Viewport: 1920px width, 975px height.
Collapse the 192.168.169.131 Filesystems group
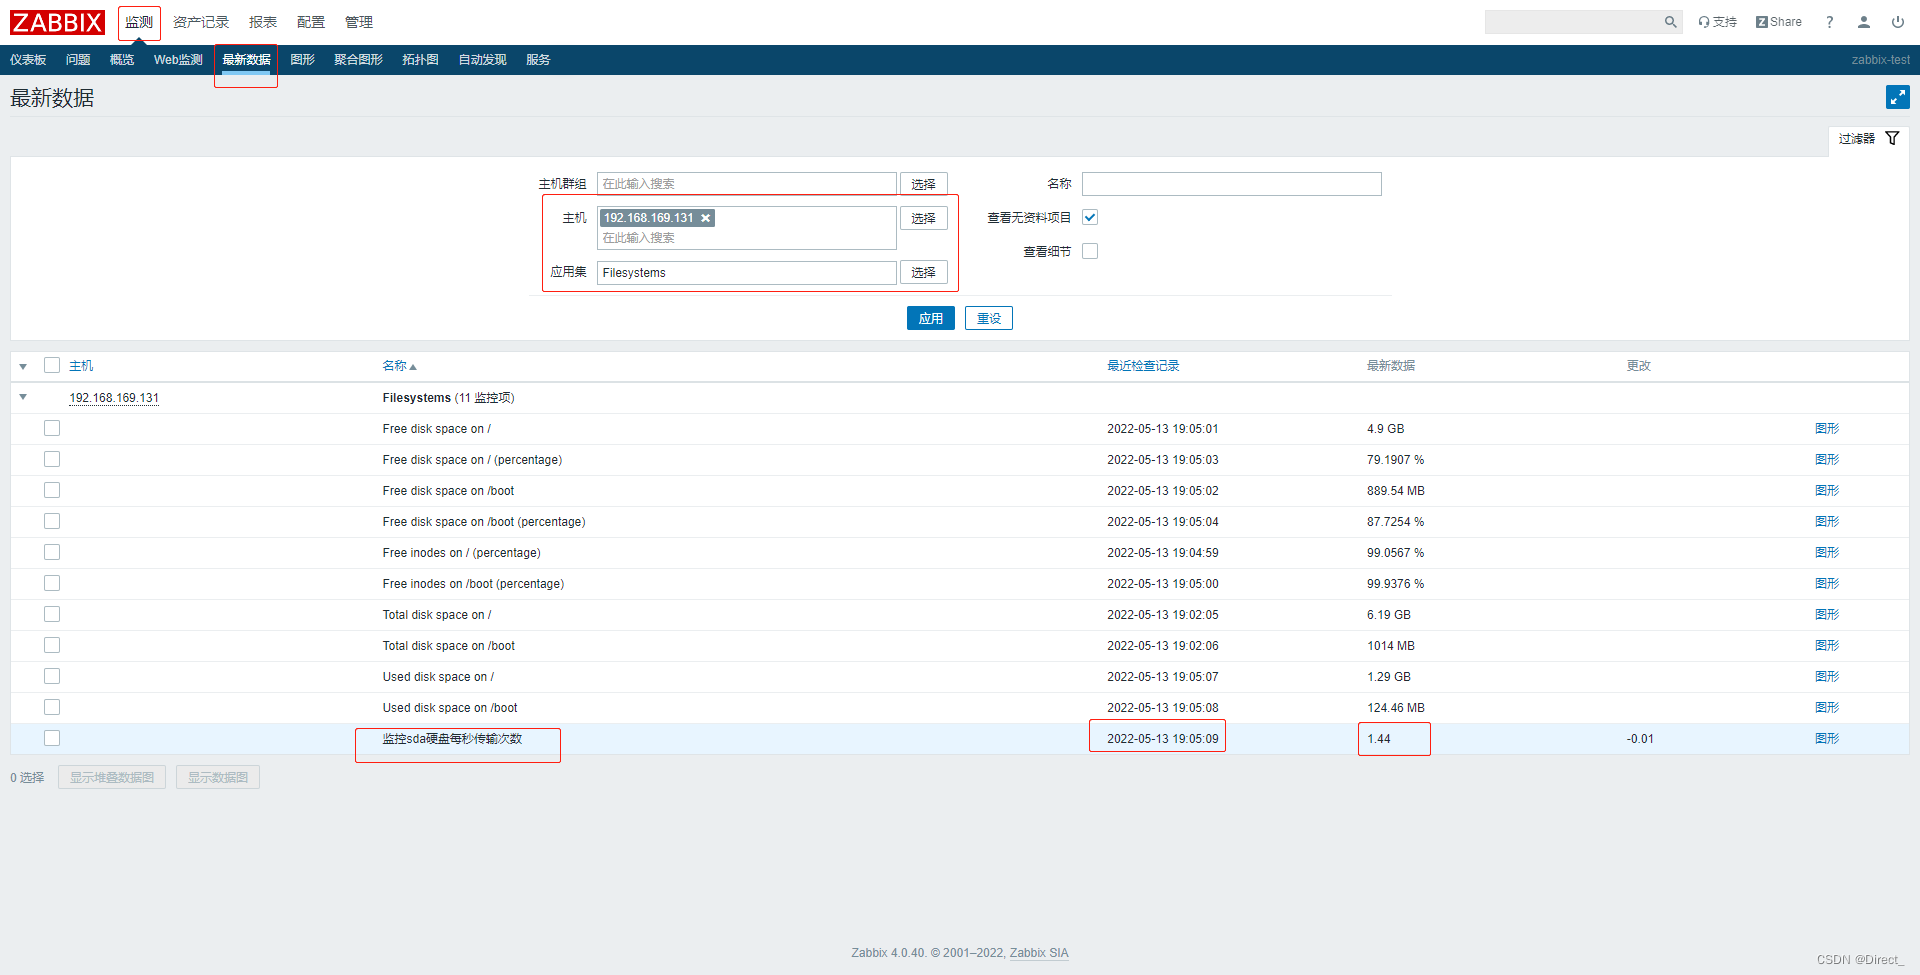[23, 397]
